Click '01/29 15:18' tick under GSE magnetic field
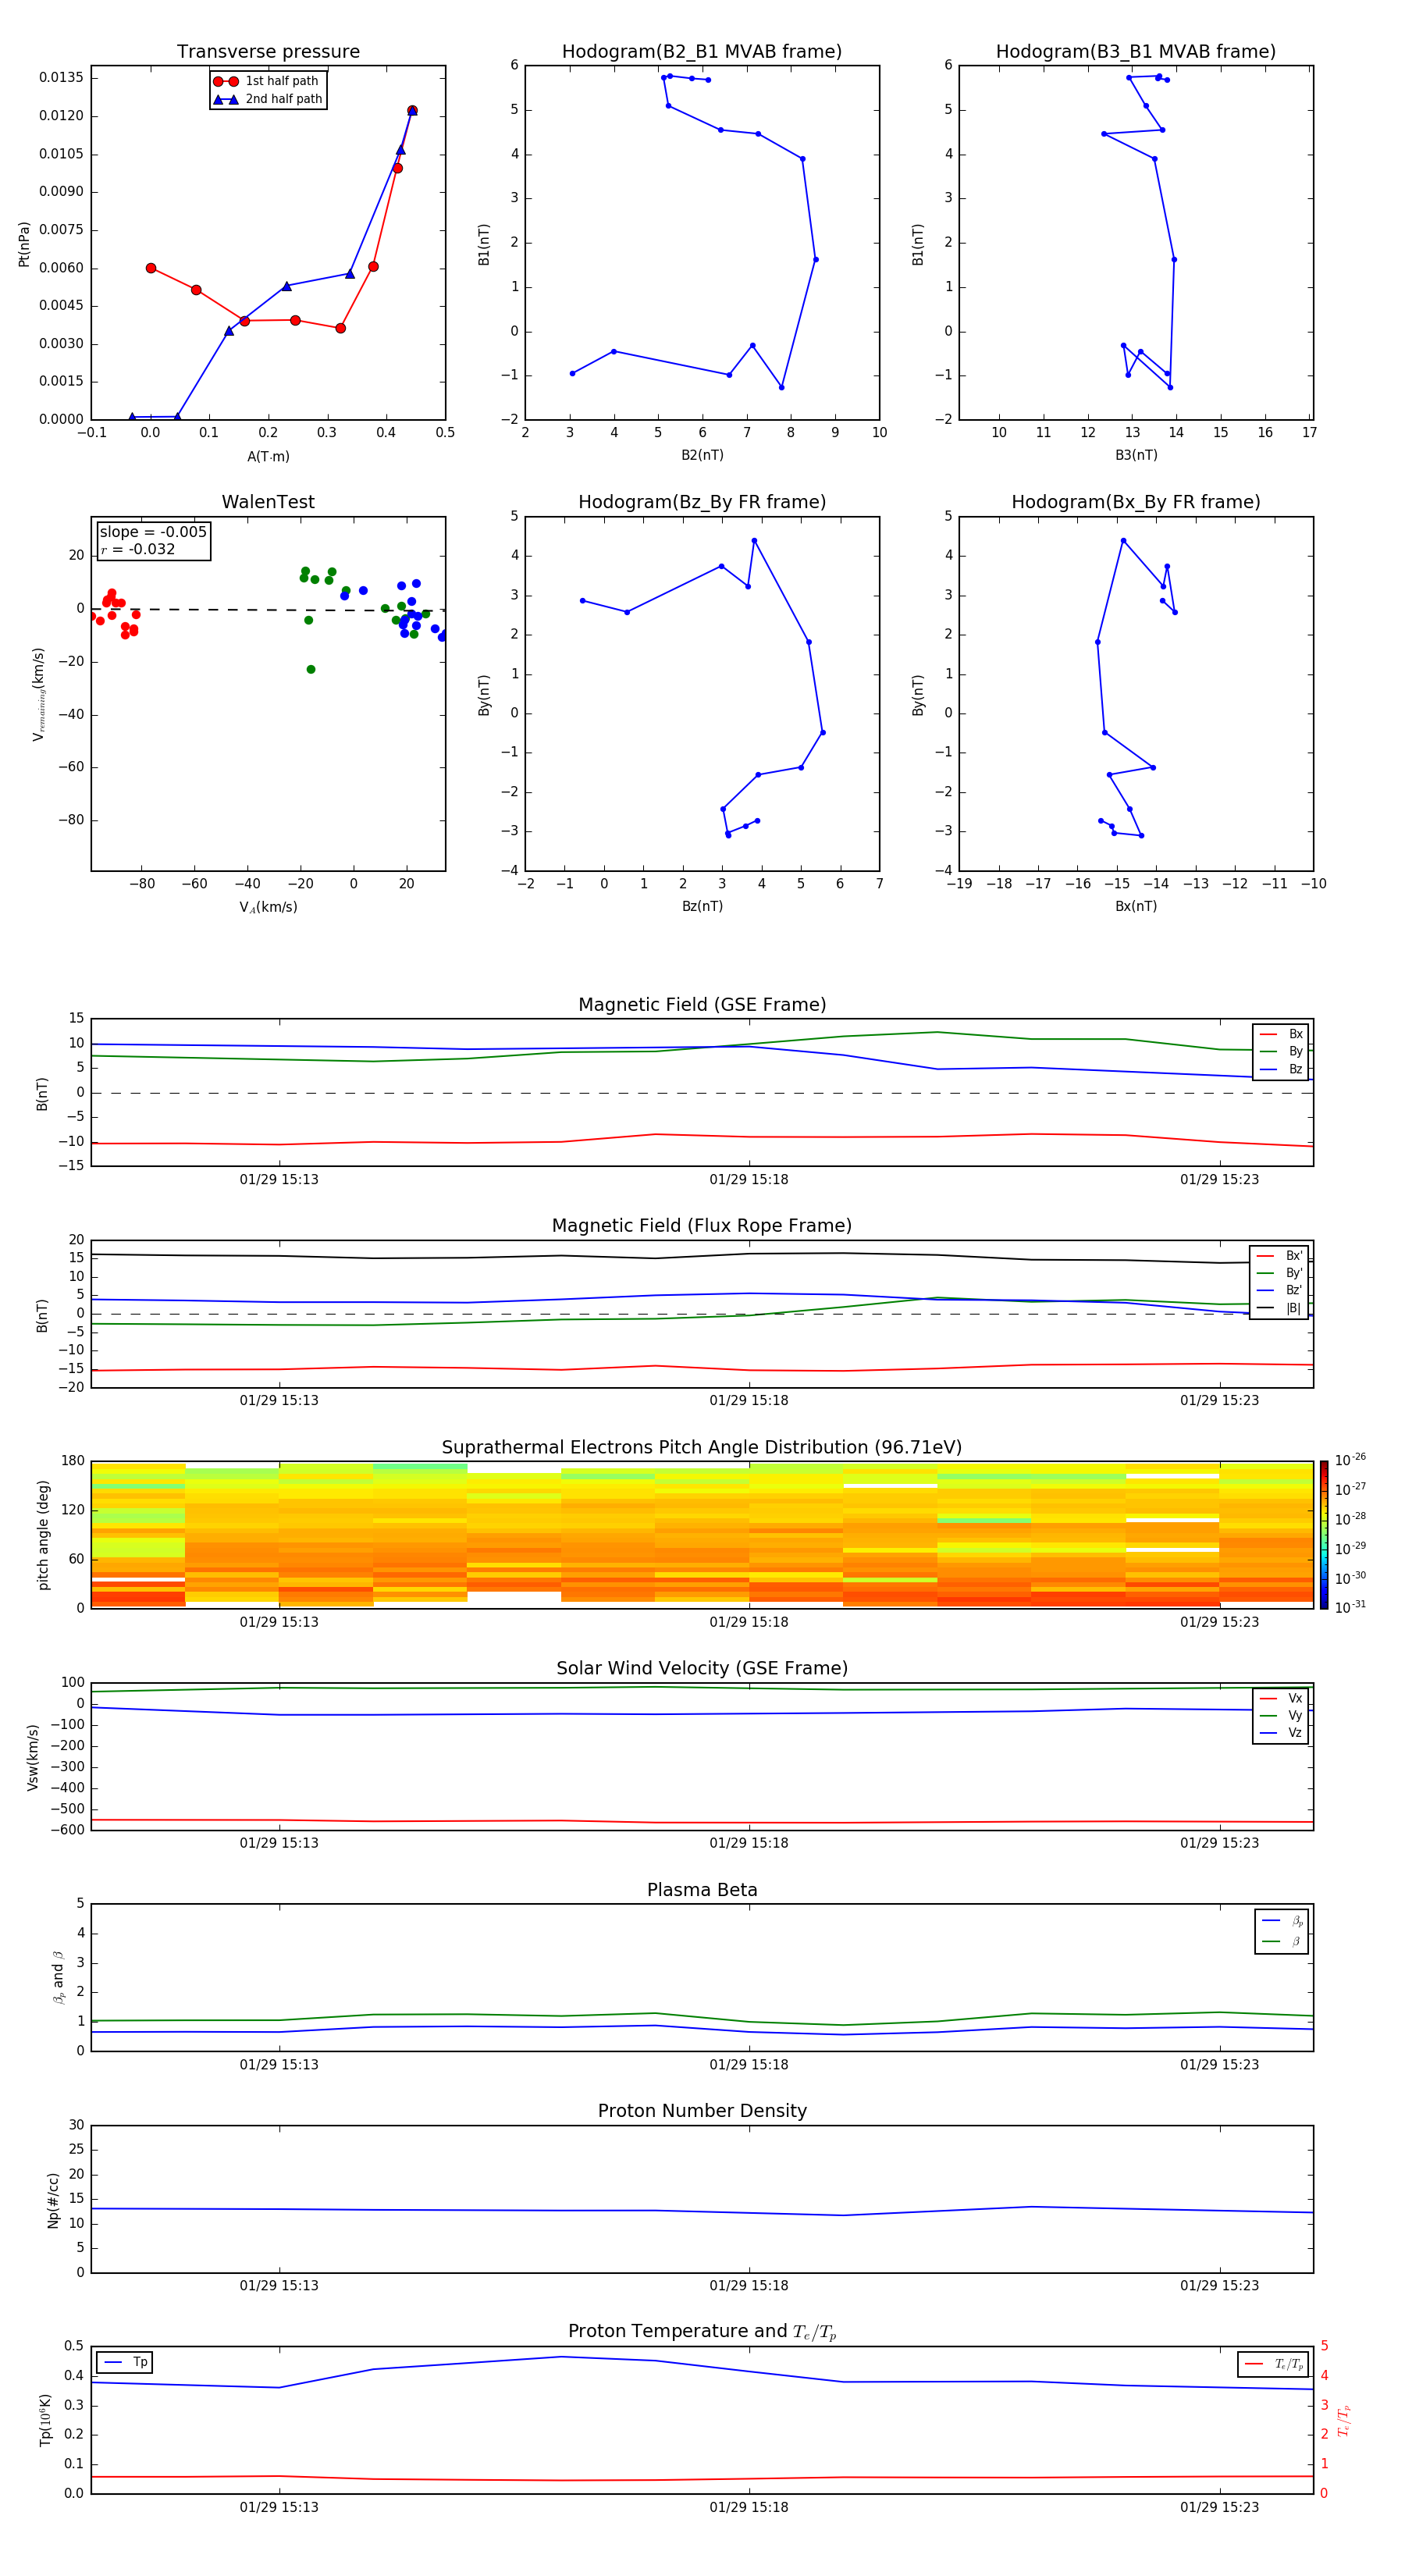 [749, 1180]
